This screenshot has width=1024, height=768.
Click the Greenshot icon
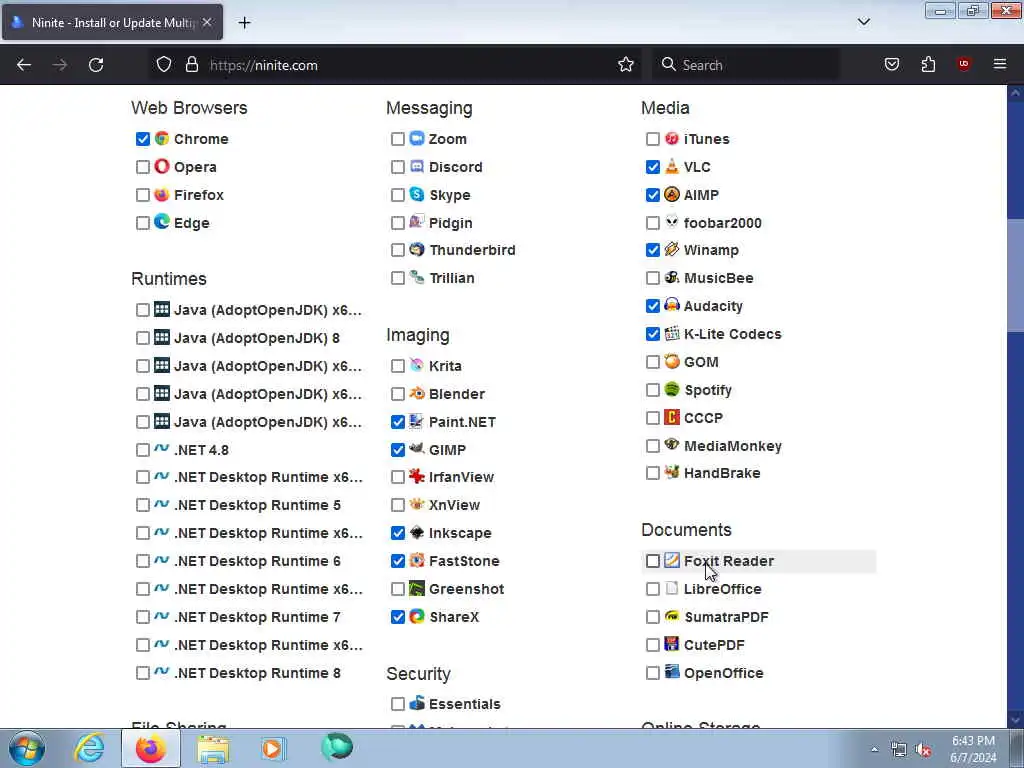tap(417, 588)
